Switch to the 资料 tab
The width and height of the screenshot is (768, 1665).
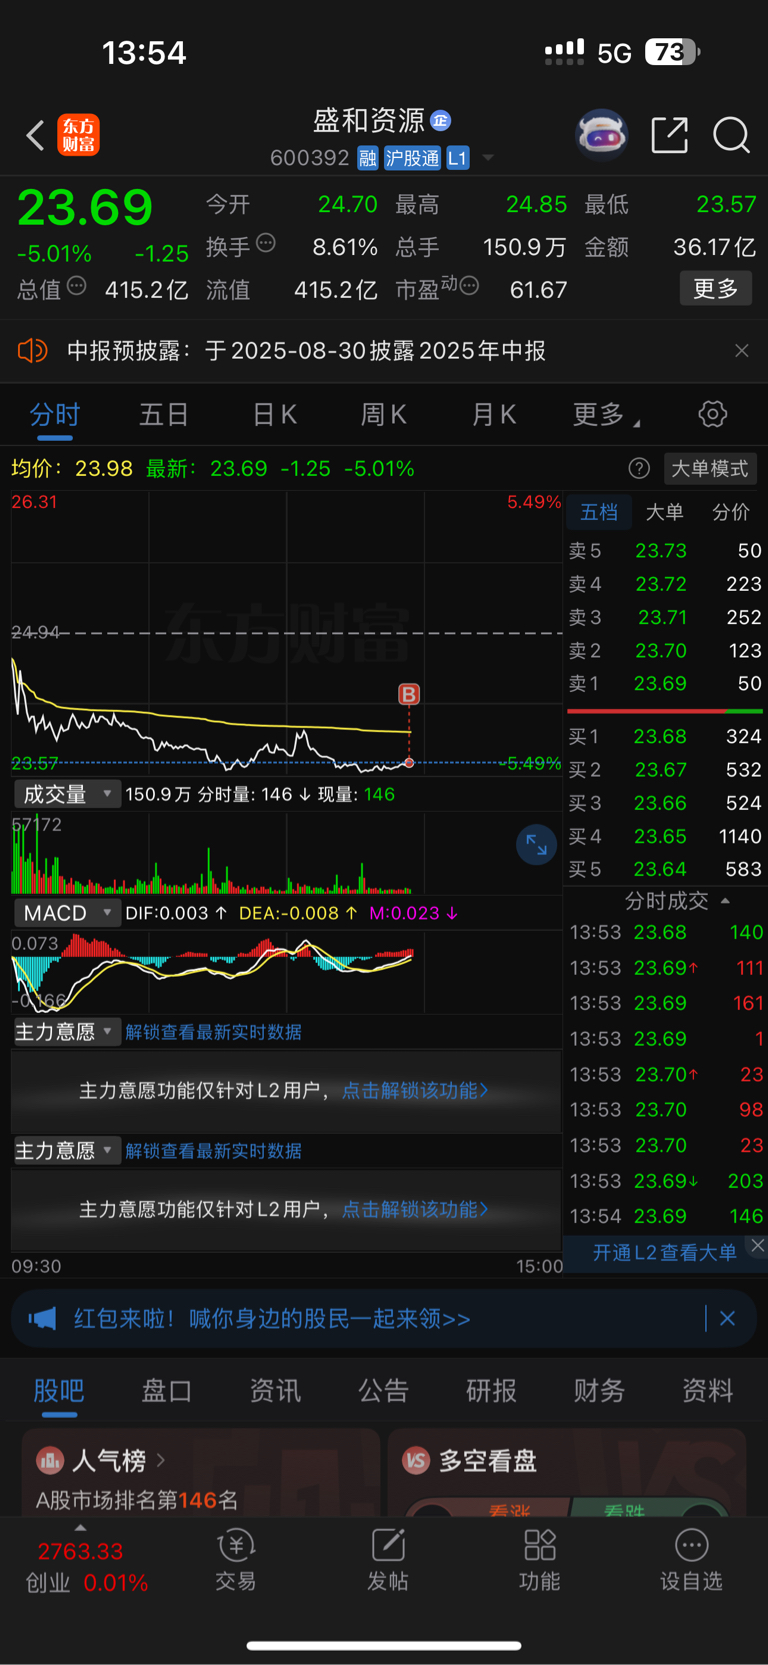point(707,1391)
